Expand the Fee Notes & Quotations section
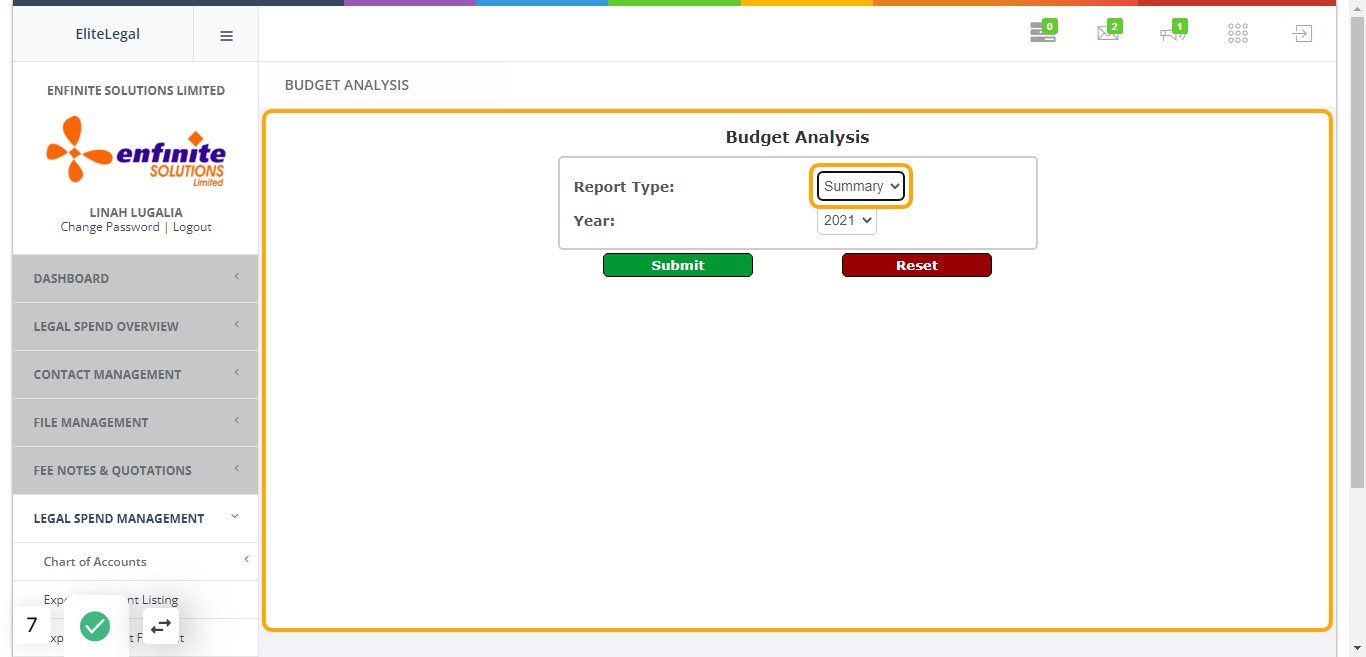 click(x=135, y=470)
